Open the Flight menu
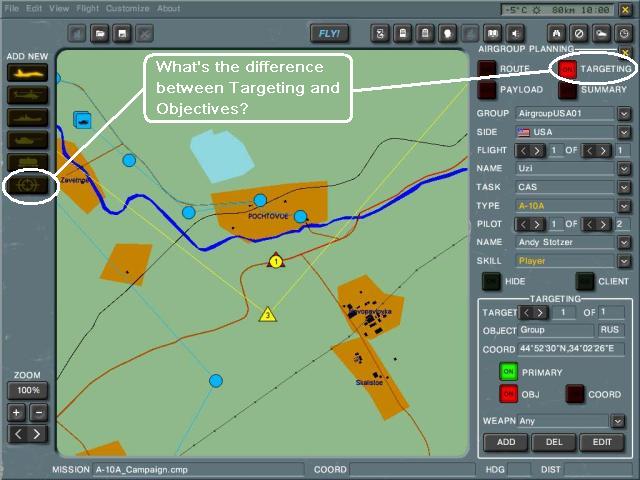 point(88,8)
